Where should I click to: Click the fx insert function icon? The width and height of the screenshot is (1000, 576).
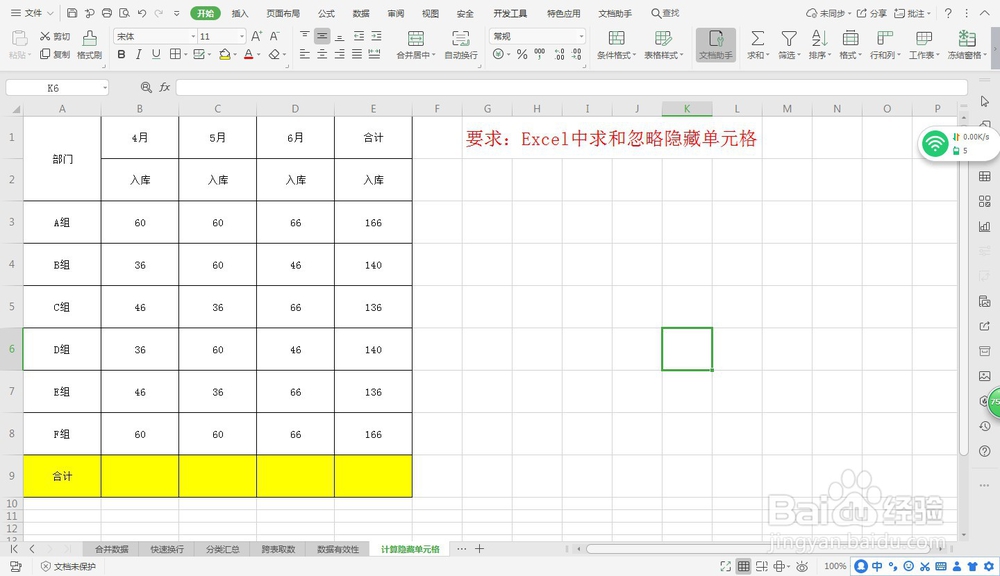click(x=165, y=87)
